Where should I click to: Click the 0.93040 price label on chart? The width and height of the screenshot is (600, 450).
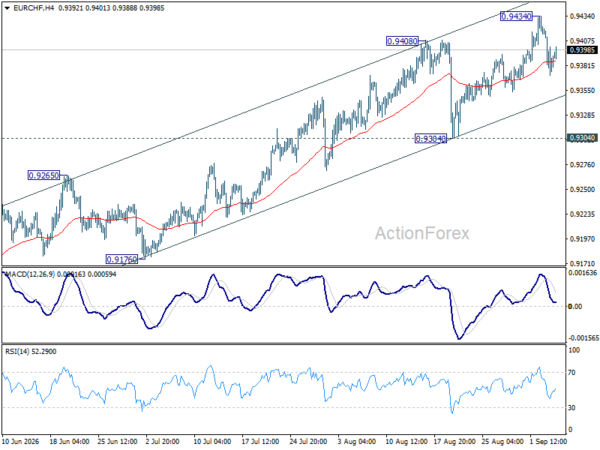tap(430, 139)
